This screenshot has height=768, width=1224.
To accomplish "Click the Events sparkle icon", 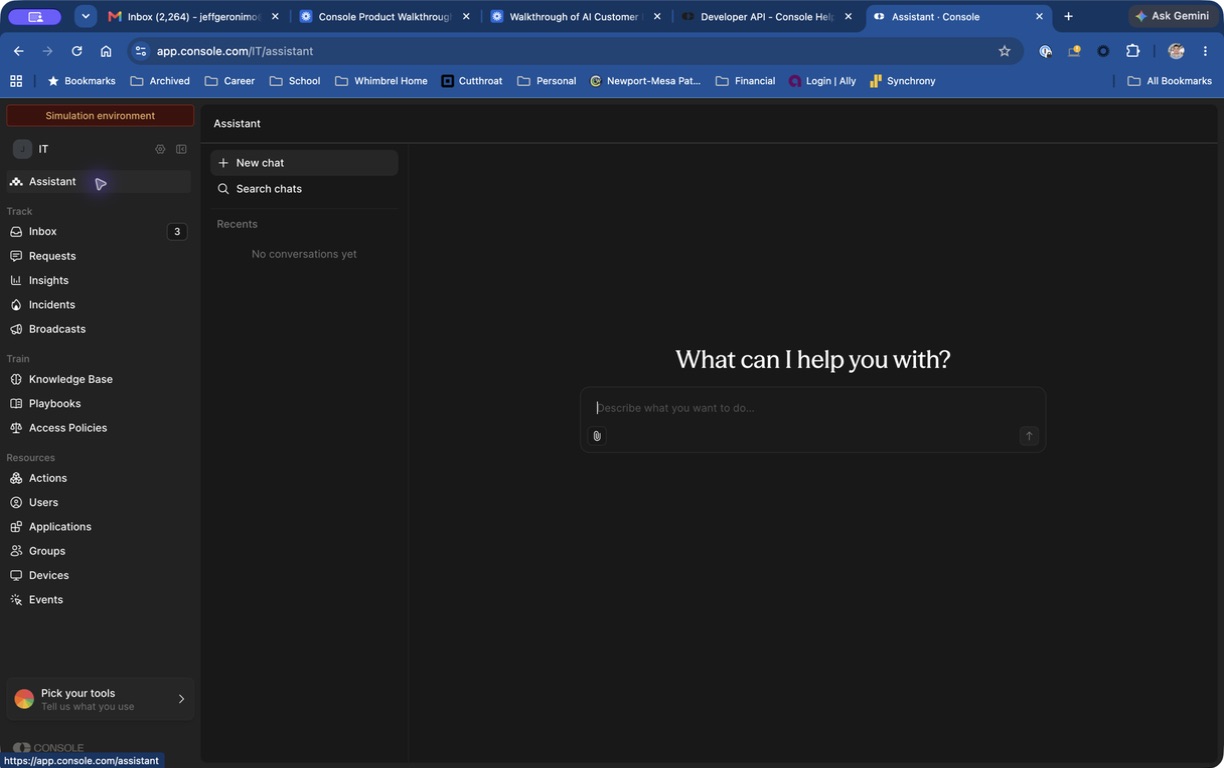I will click(x=16, y=600).
